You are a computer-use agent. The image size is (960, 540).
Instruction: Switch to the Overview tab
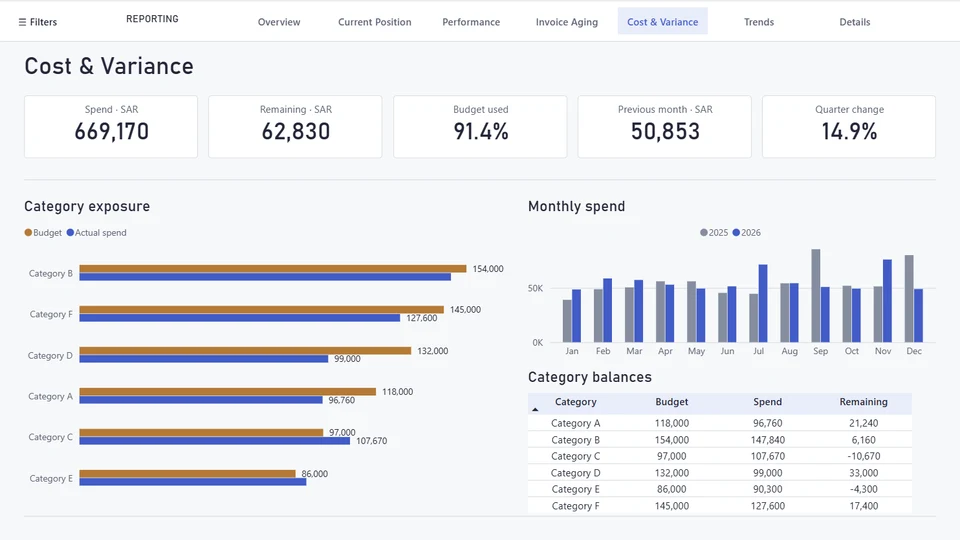(x=279, y=22)
